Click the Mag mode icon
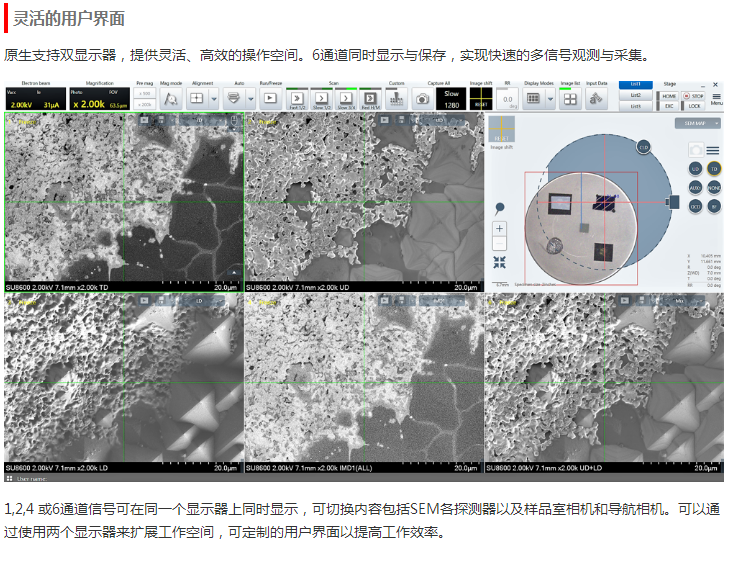Viewport: 731px width, 565px height. click(x=170, y=98)
